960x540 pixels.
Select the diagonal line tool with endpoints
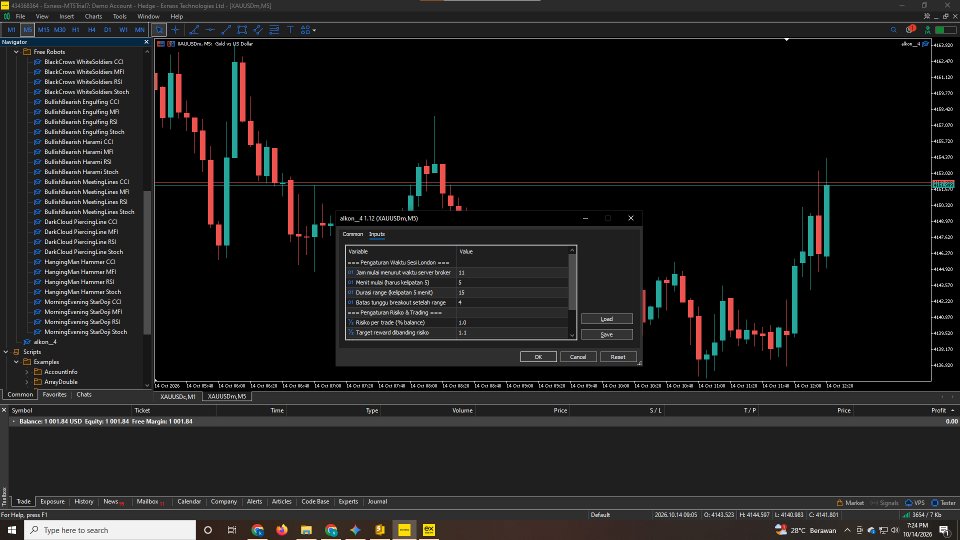(x=226, y=29)
